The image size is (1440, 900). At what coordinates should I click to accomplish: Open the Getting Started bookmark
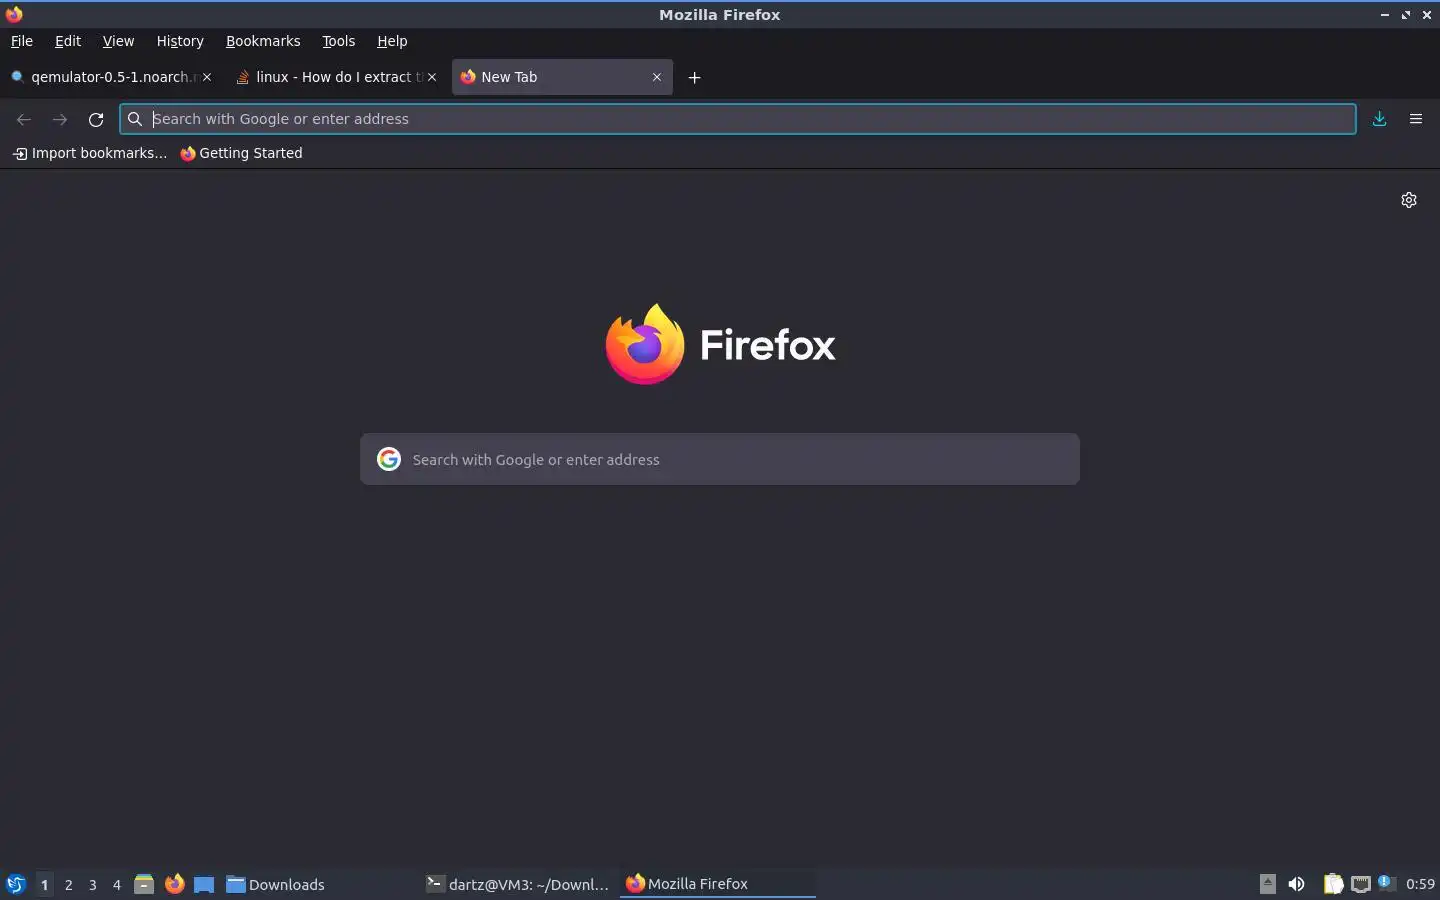pyautogui.click(x=241, y=153)
